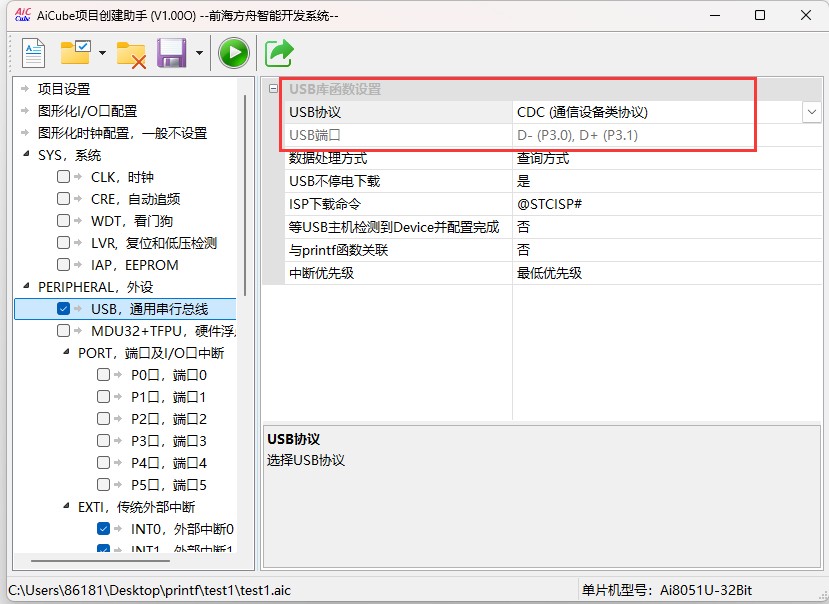Click the green generate run button

(x=234, y=53)
